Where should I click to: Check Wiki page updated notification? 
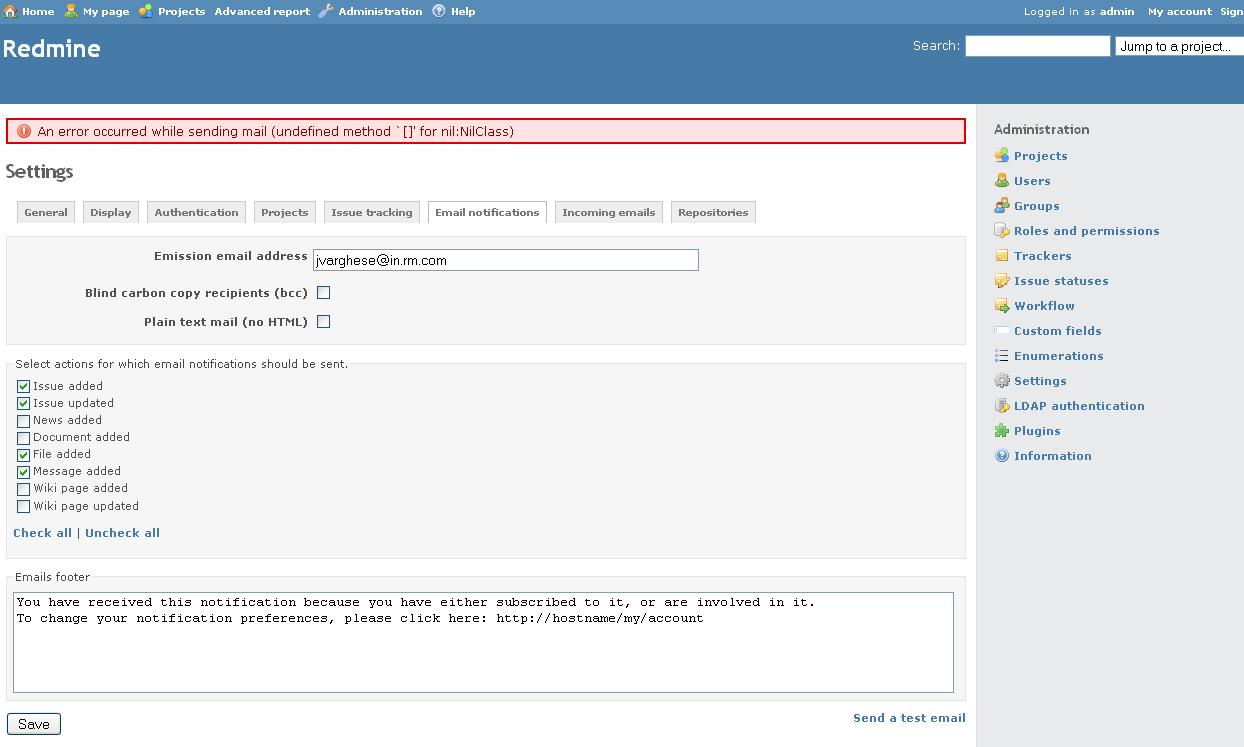tap(23, 506)
